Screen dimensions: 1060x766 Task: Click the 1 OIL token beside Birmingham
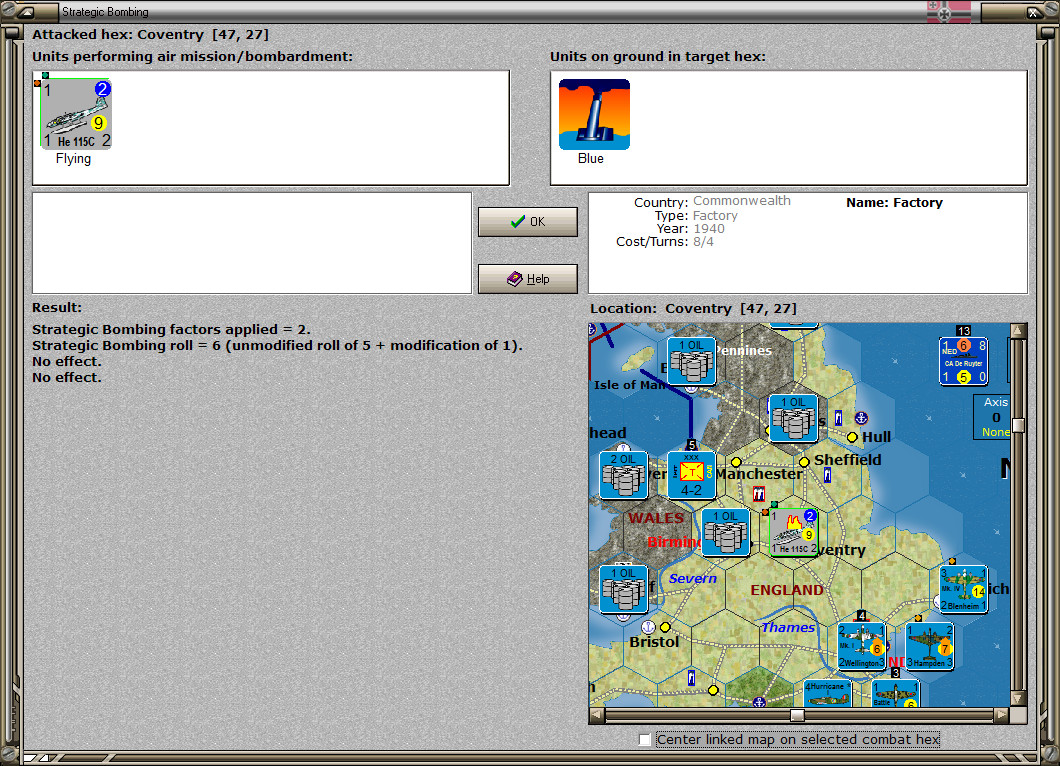coord(725,533)
